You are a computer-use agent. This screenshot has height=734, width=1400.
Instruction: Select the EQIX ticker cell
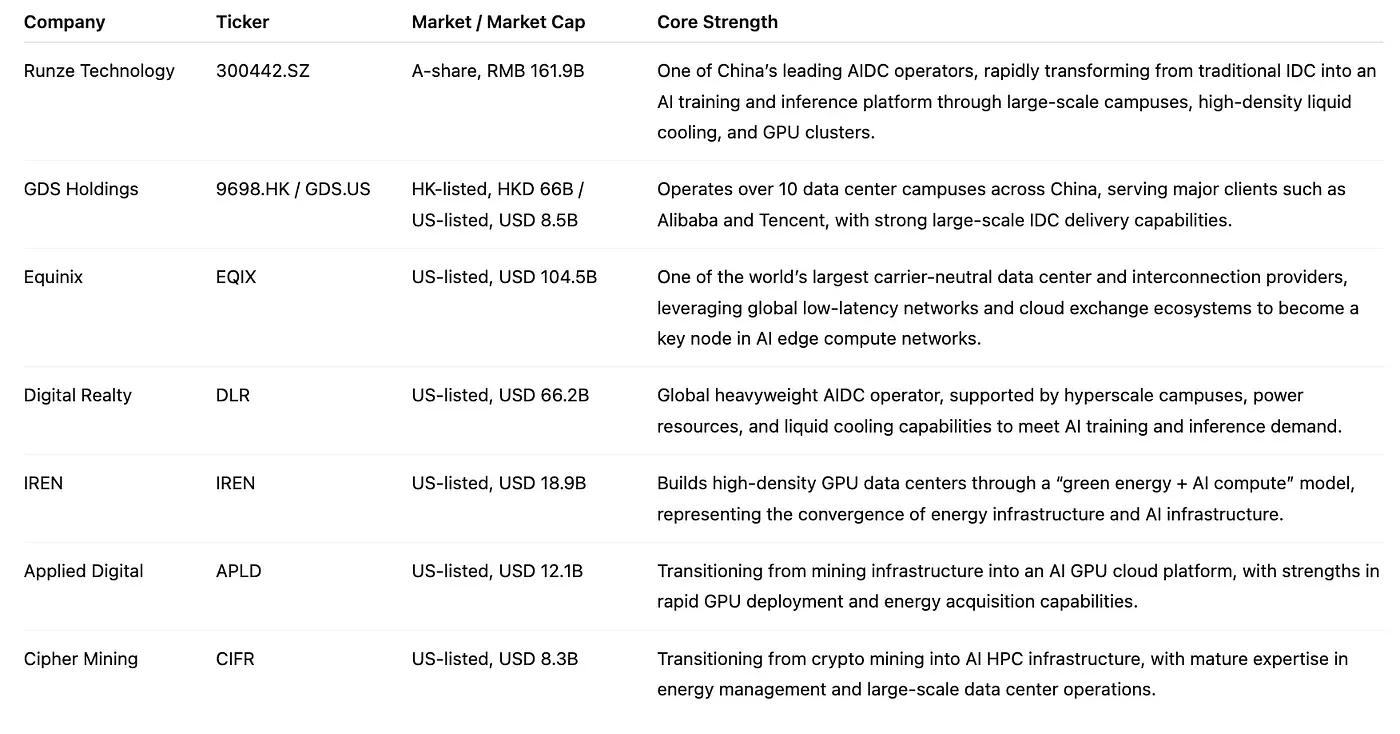[236, 277]
